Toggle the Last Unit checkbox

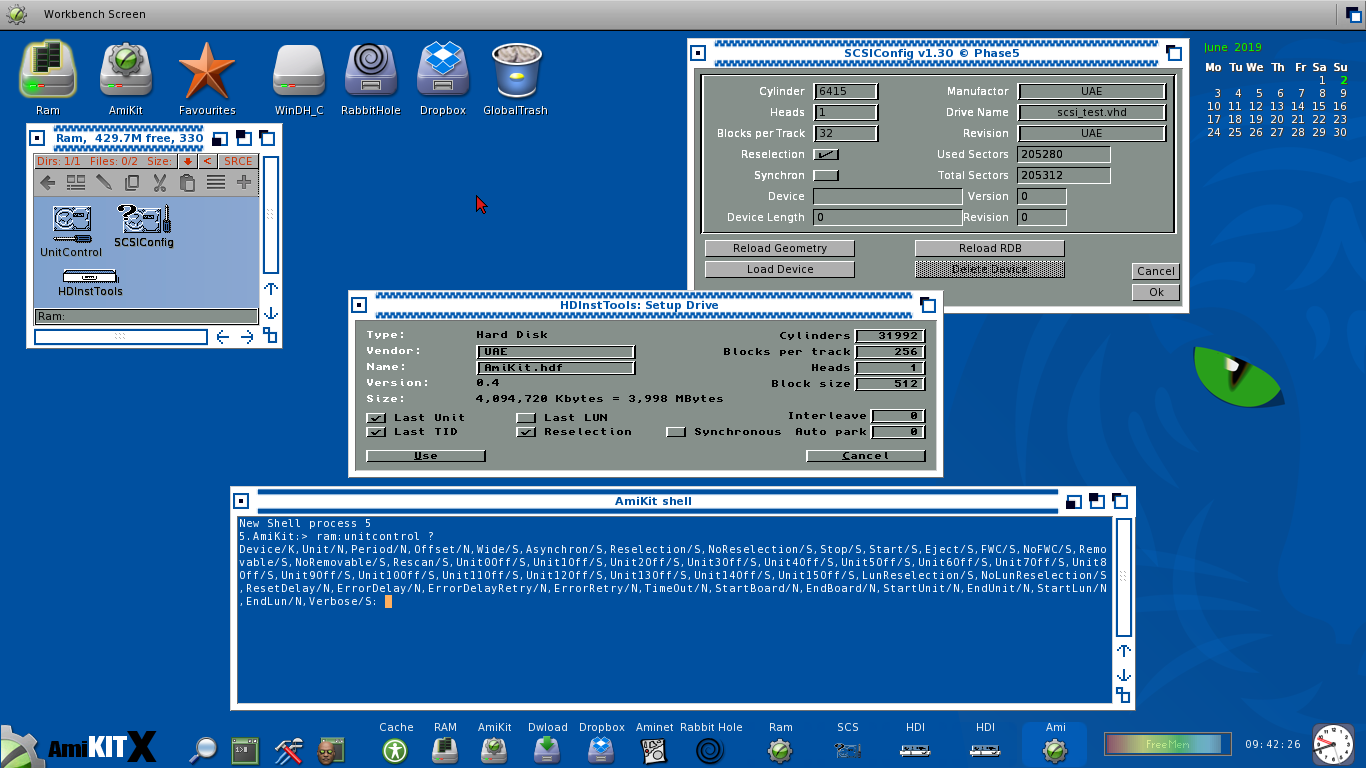coord(376,418)
